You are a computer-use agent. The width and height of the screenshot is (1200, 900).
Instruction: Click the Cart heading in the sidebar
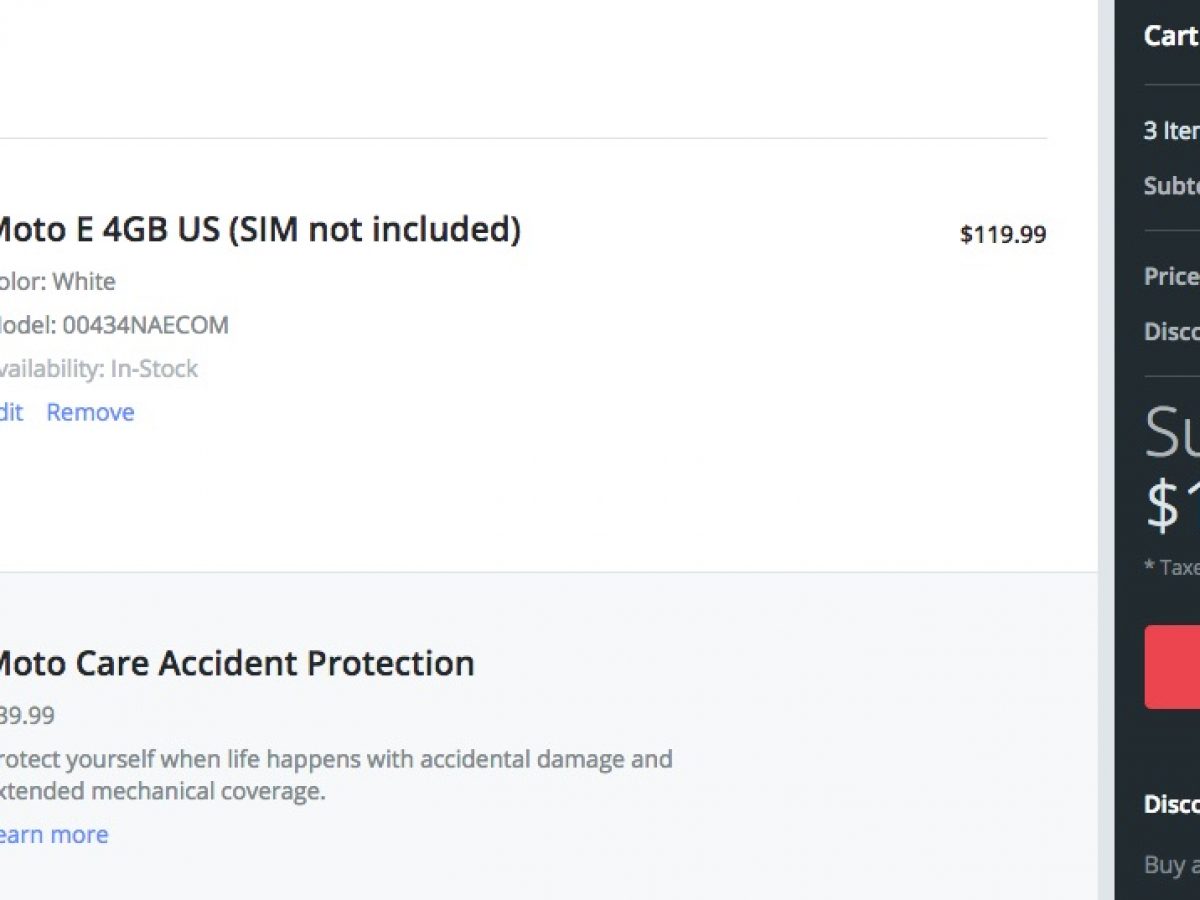tap(1171, 36)
